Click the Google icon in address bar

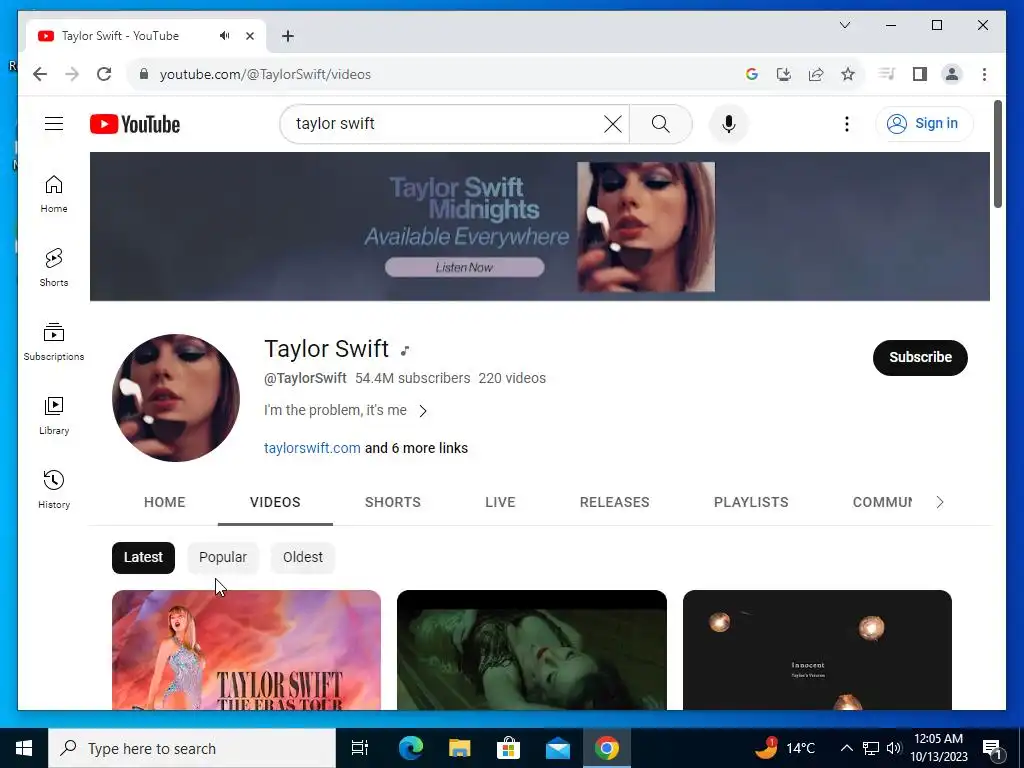(x=752, y=74)
